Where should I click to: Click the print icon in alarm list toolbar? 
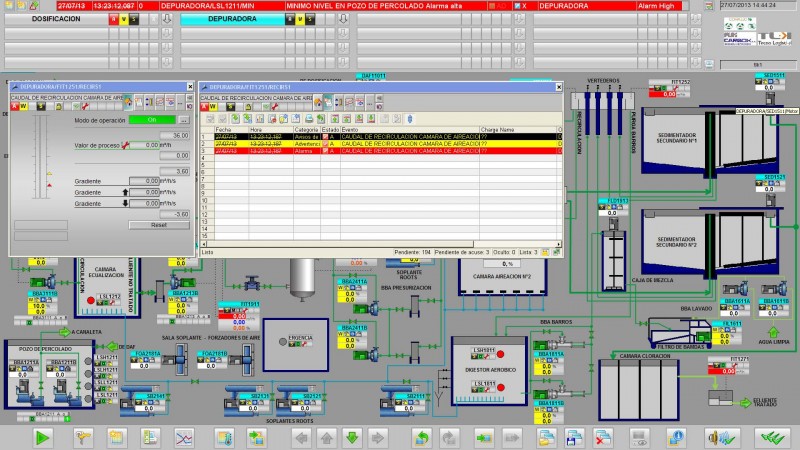(x=309, y=119)
